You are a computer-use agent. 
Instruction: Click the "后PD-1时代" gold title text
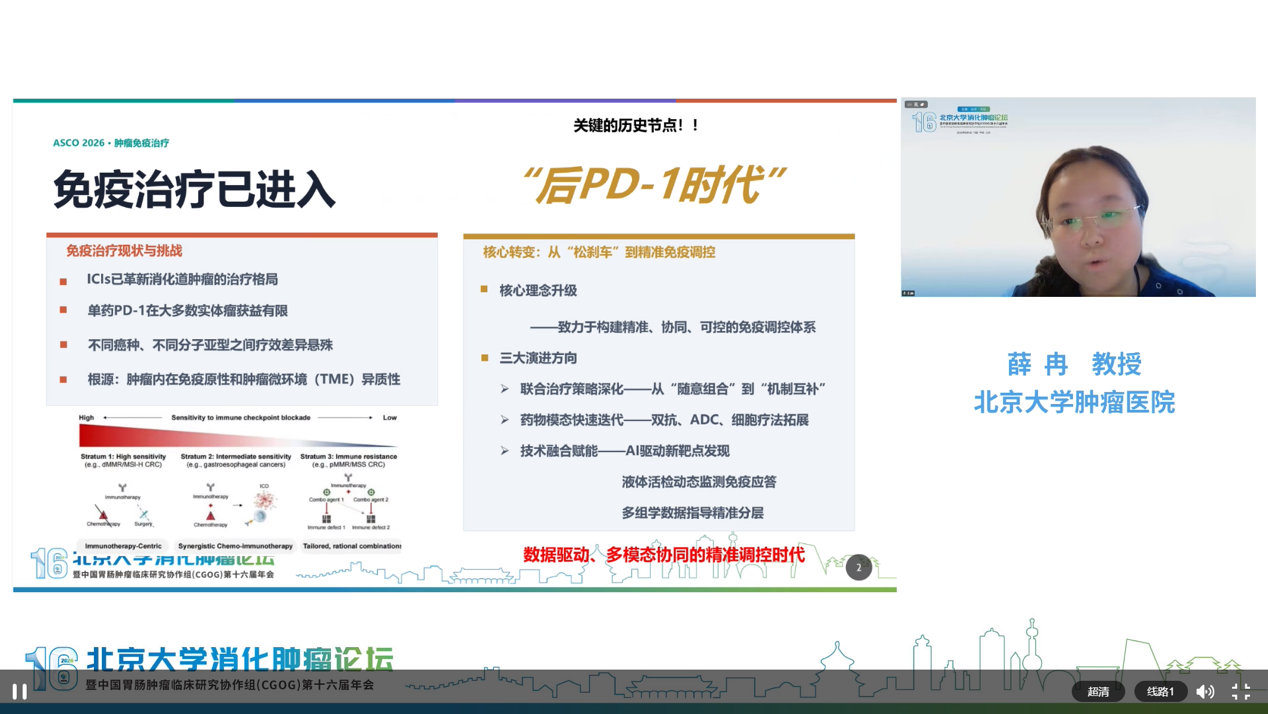pos(654,185)
